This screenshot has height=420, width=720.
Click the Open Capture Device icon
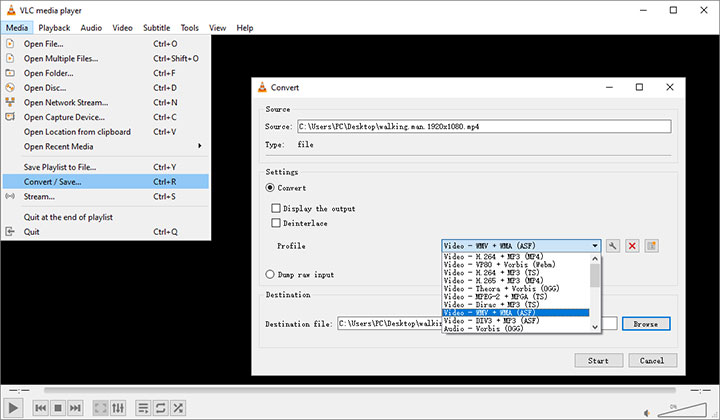click(x=10, y=117)
